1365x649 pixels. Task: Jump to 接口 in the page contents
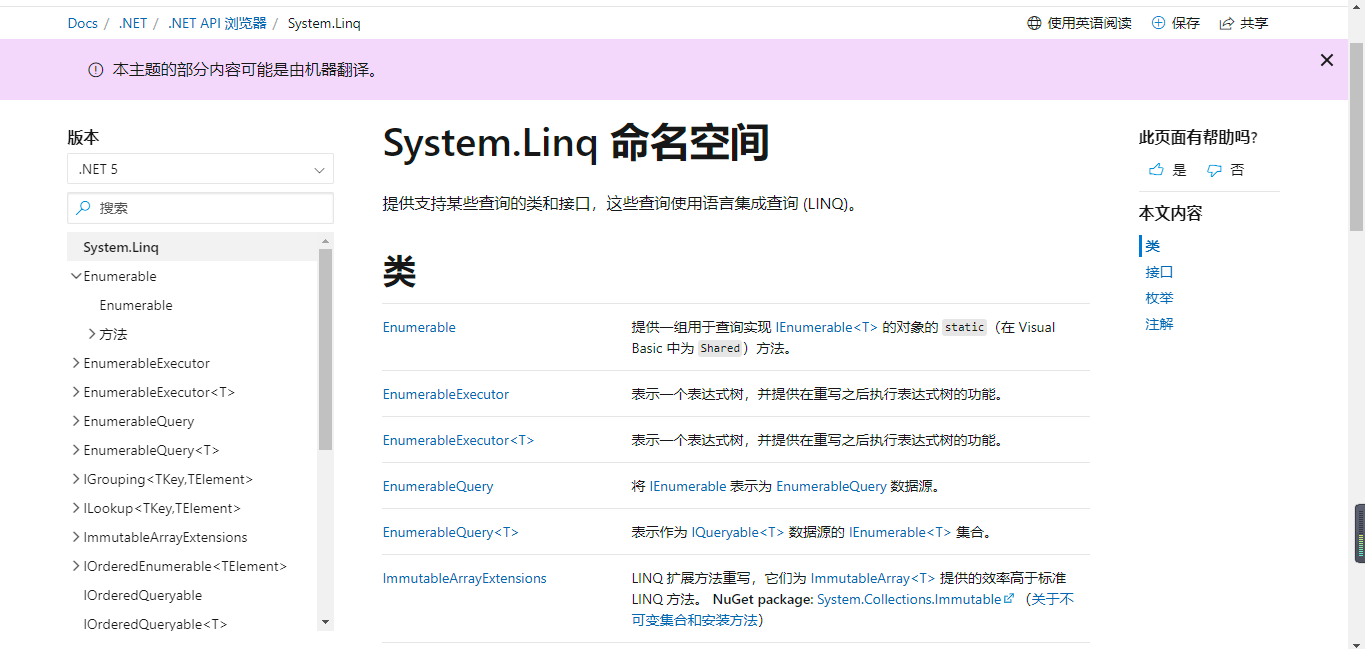point(1158,271)
